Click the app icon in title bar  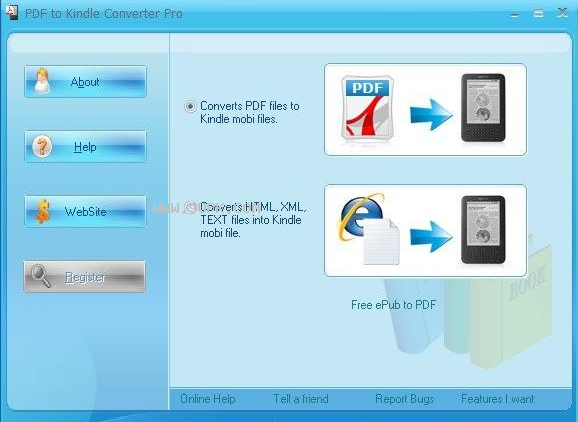[12, 13]
